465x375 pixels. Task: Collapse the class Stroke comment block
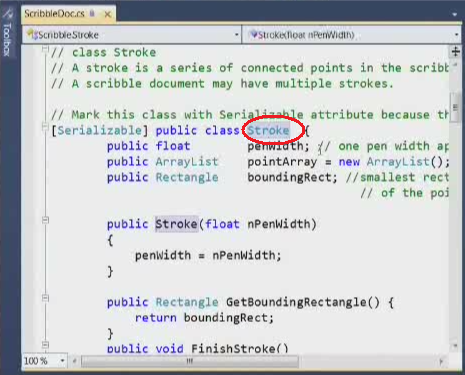tap(45, 50)
